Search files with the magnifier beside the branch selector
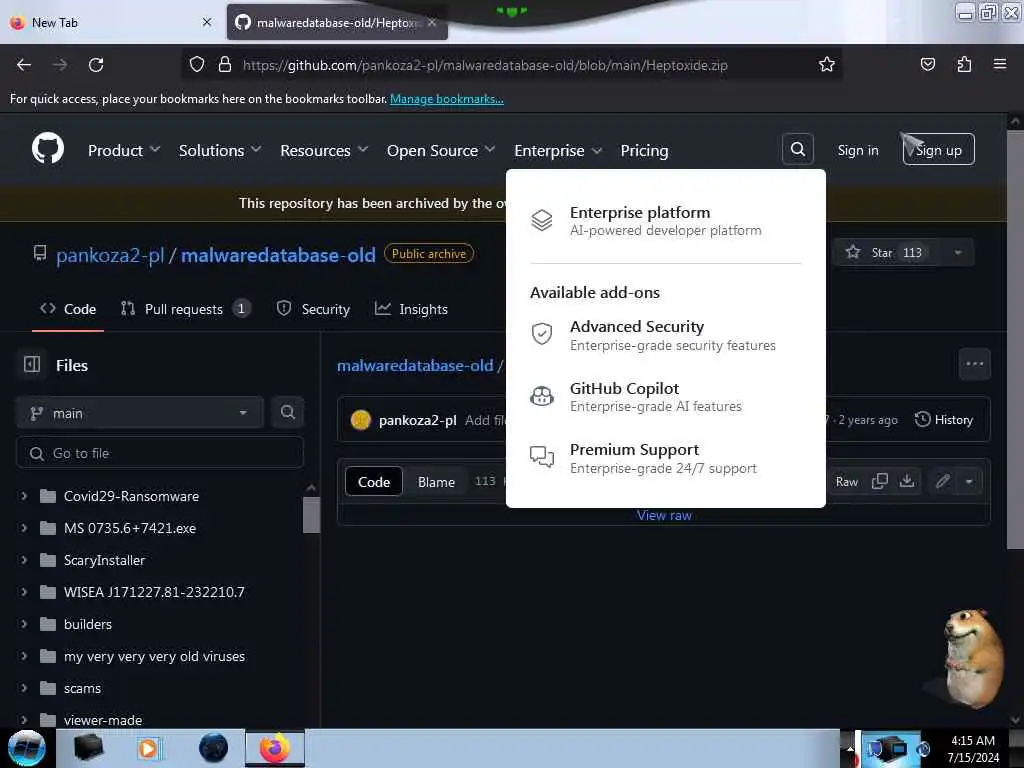 (288, 412)
